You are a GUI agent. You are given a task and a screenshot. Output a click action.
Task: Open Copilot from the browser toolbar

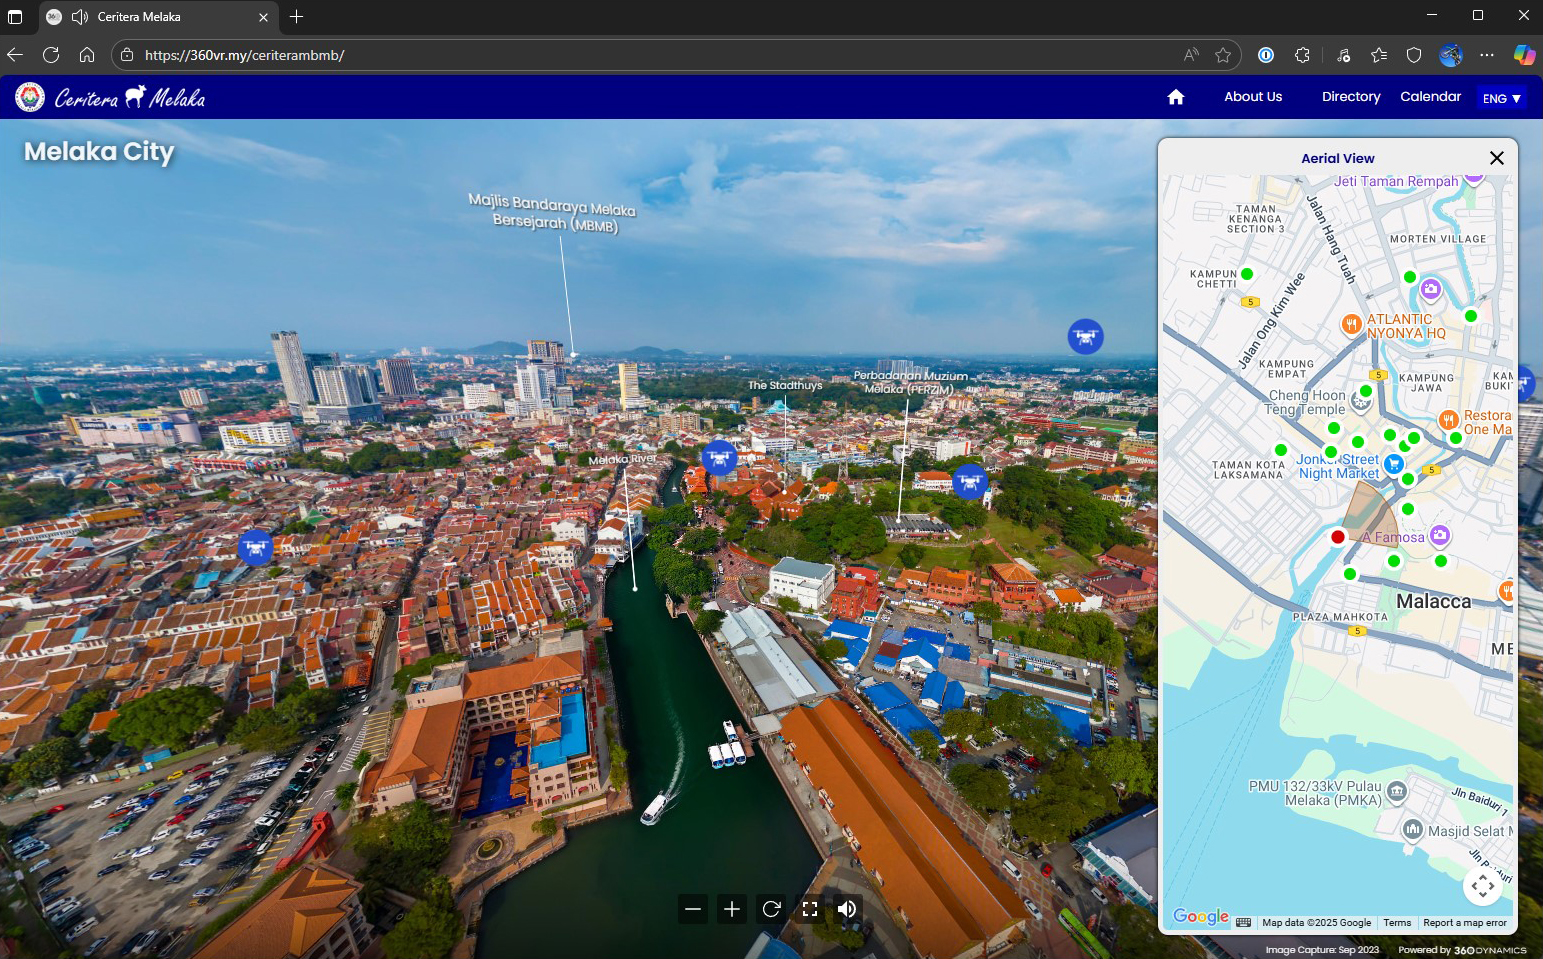point(1524,55)
